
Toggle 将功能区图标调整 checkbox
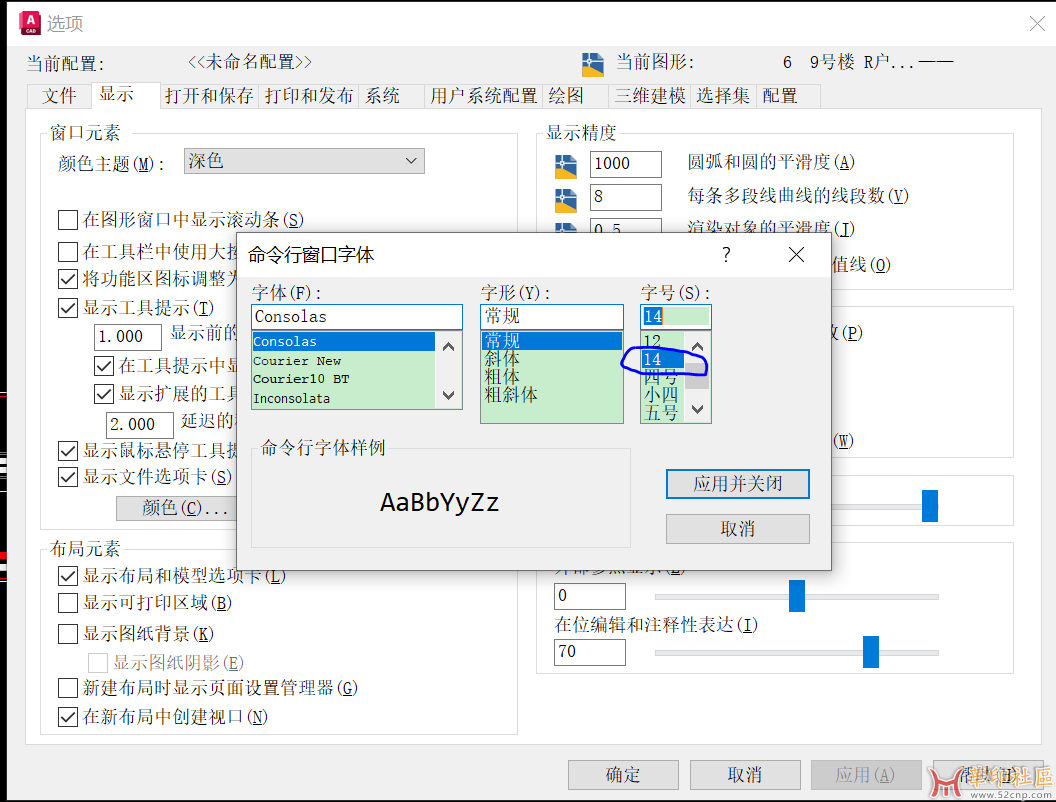(67, 279)
